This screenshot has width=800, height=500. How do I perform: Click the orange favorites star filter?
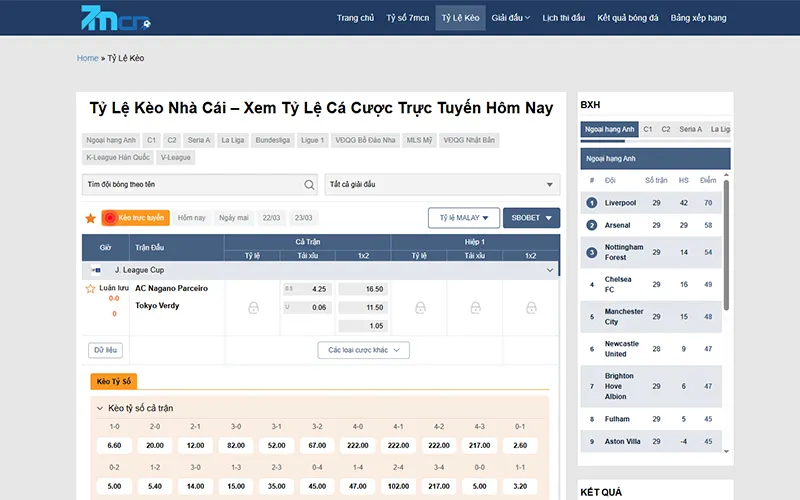tap(90, 218)
